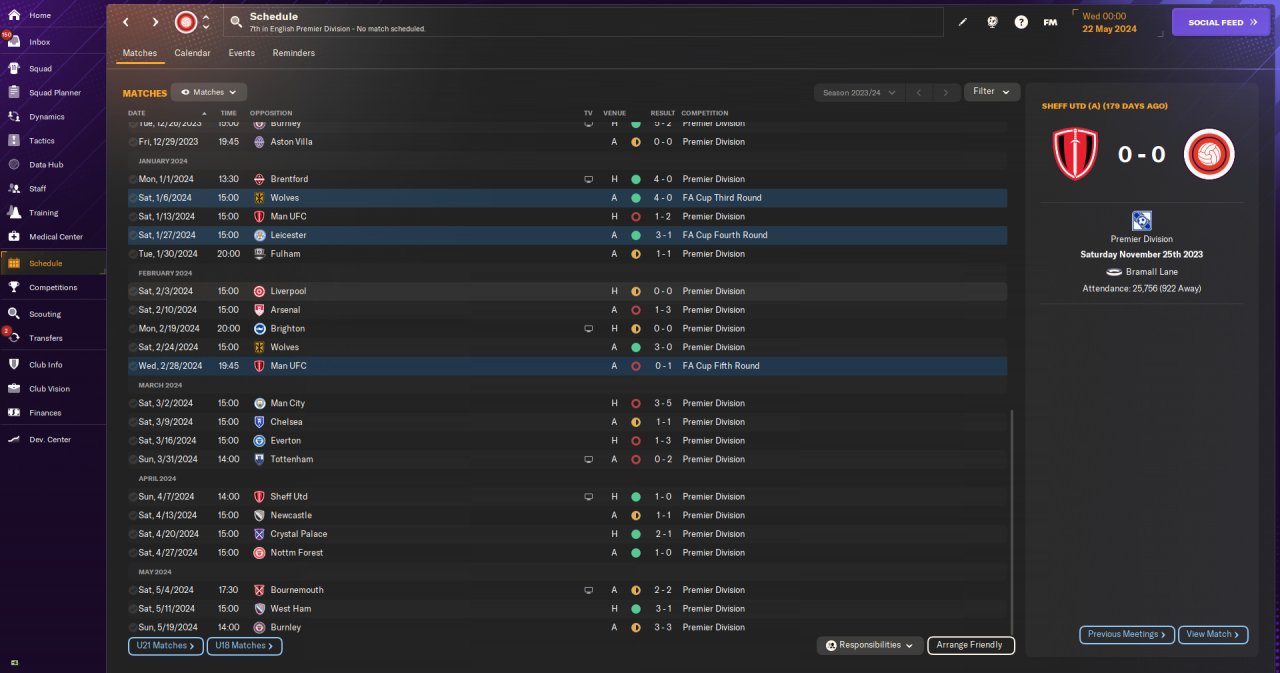
Task: Go to the Staff section
Action: click(x=38, y=189)
